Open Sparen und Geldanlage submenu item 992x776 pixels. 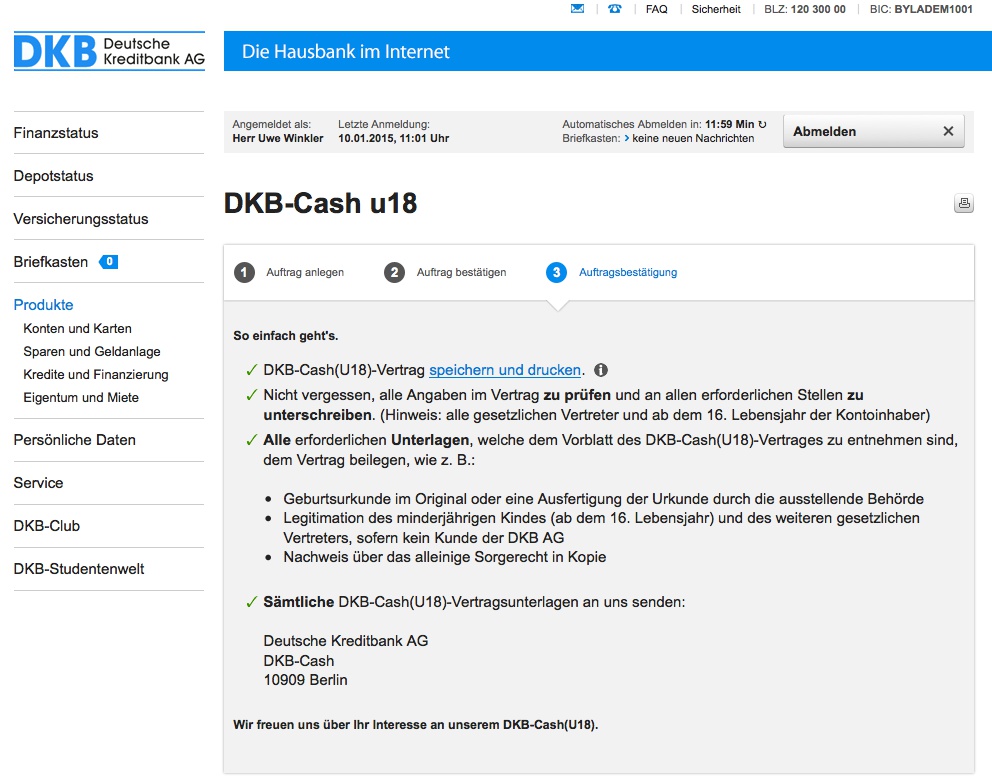[x=92, y=351]
